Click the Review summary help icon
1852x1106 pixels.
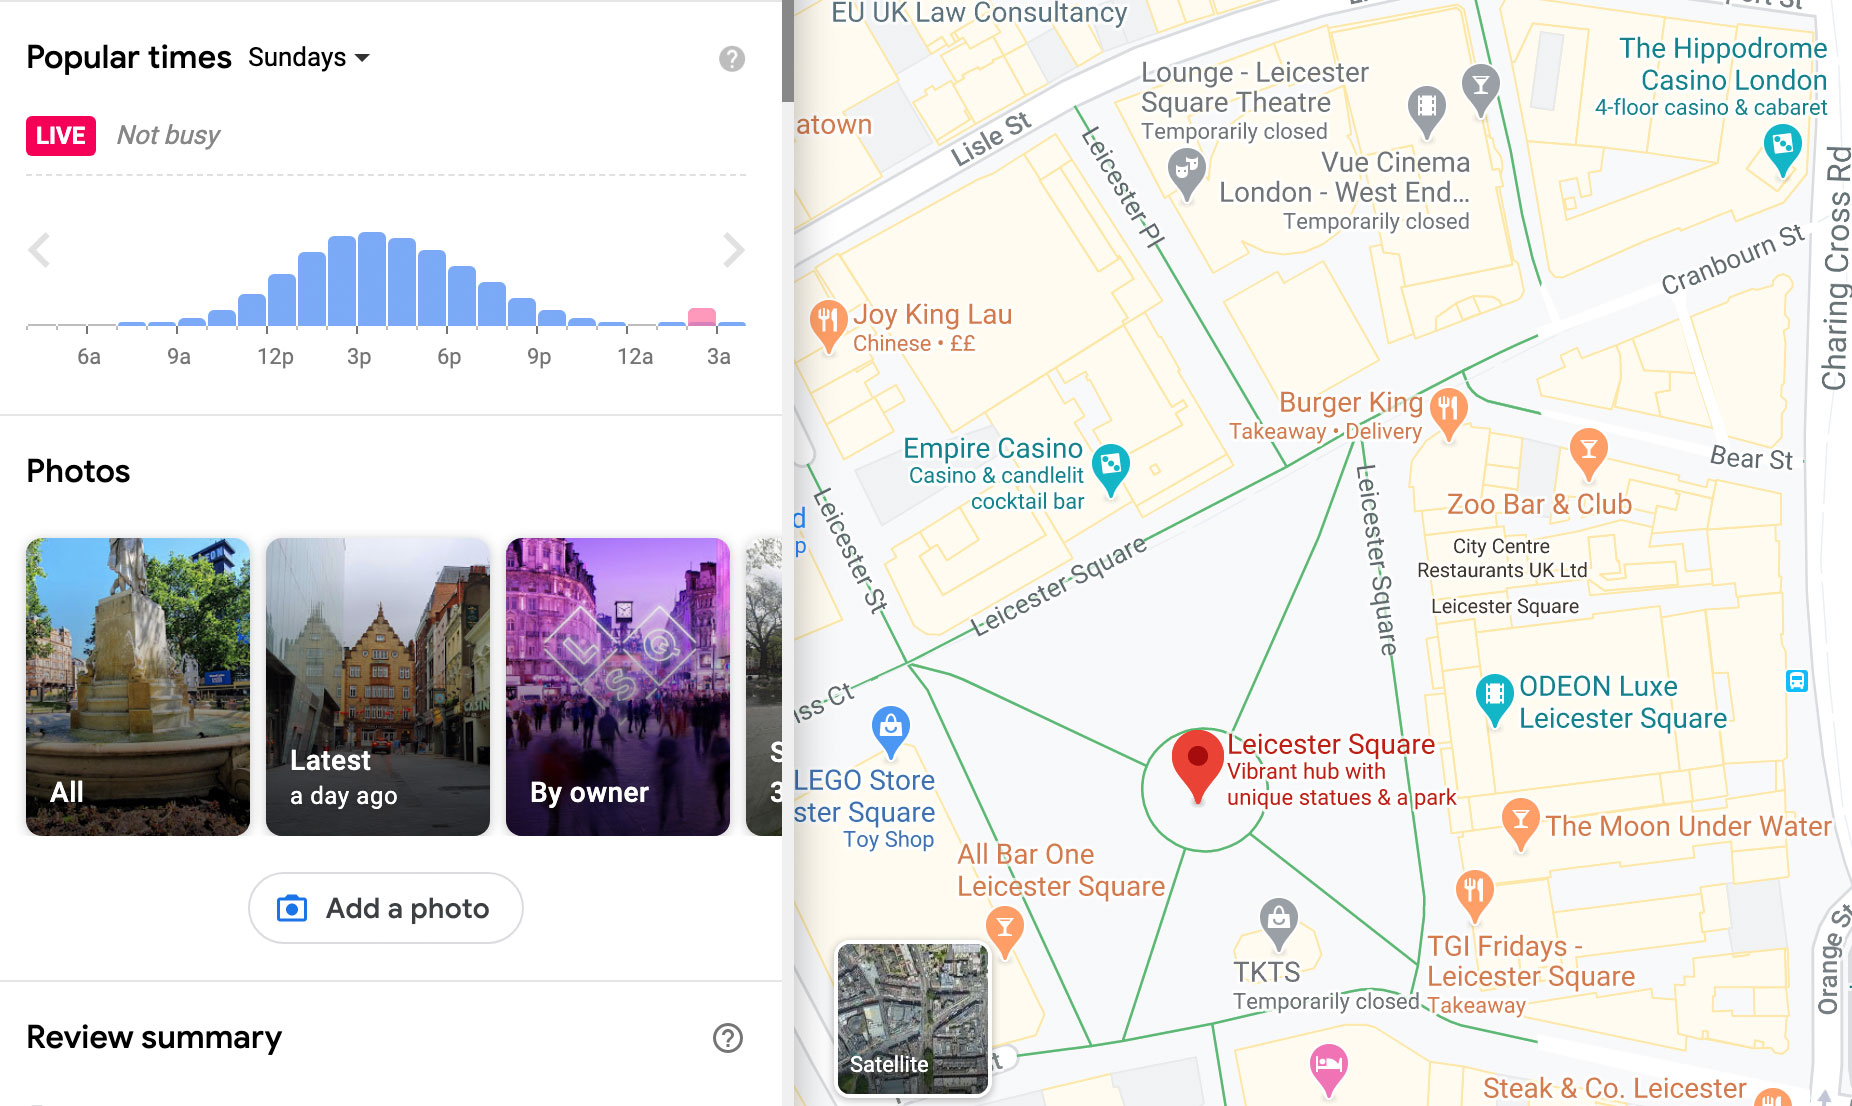coord(728,1038)
